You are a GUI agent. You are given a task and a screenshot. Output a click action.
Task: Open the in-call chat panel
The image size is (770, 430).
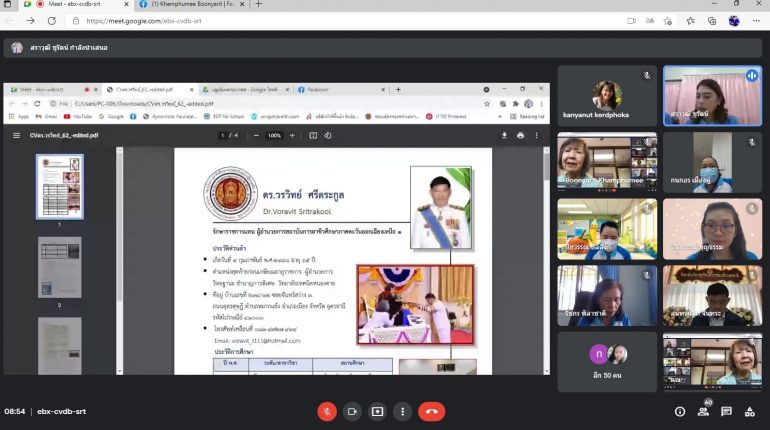tap(727, 411)
